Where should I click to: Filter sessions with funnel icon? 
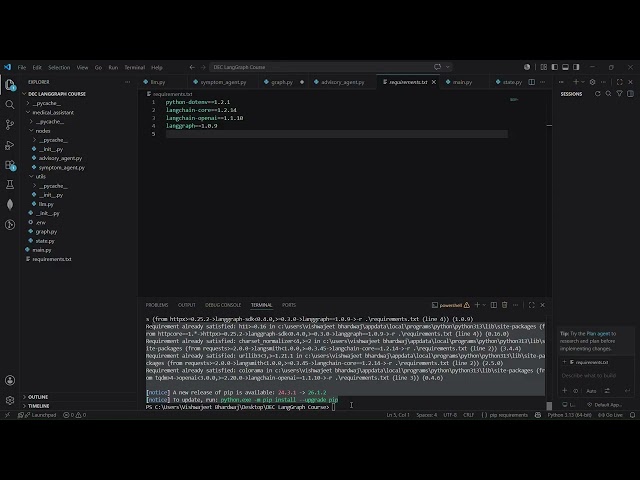620,94
